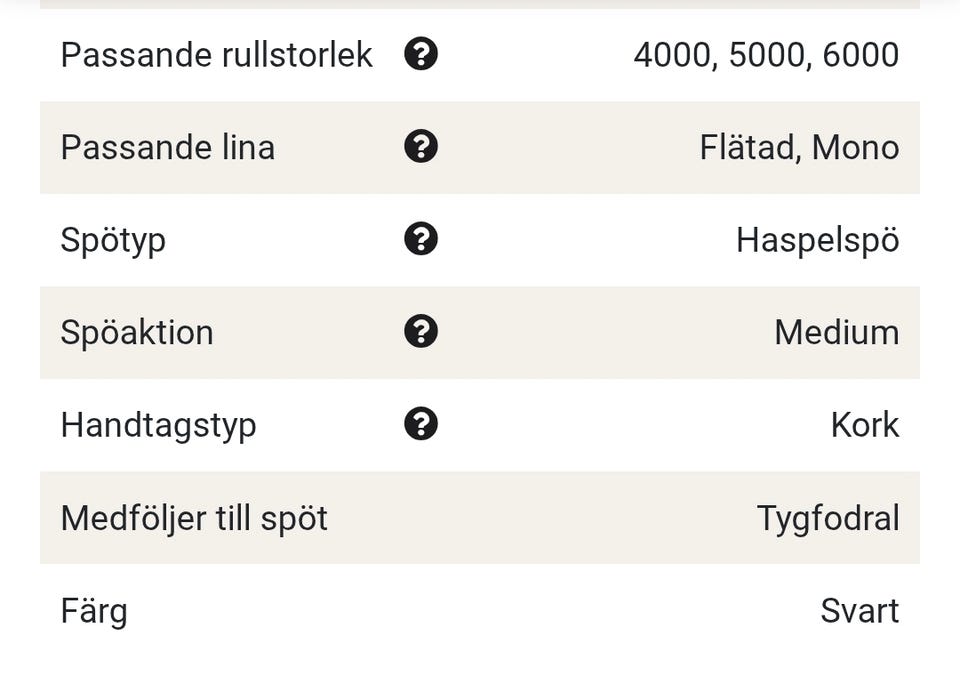Select the Haspelspö value

click(817, 240)
